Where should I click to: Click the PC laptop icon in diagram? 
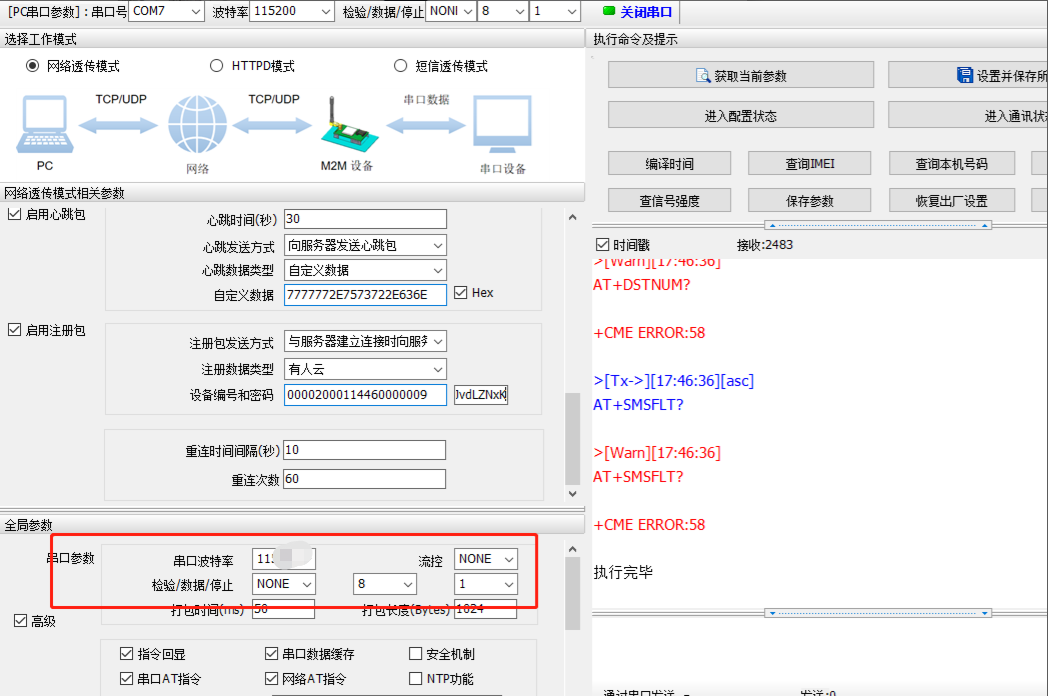click(45, 124)
